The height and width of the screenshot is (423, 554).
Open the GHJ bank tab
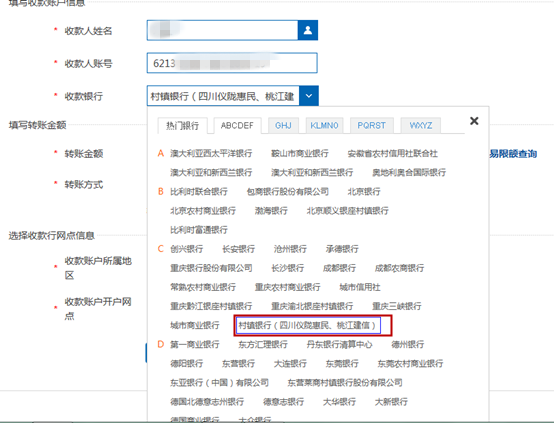tap(283, 125)
